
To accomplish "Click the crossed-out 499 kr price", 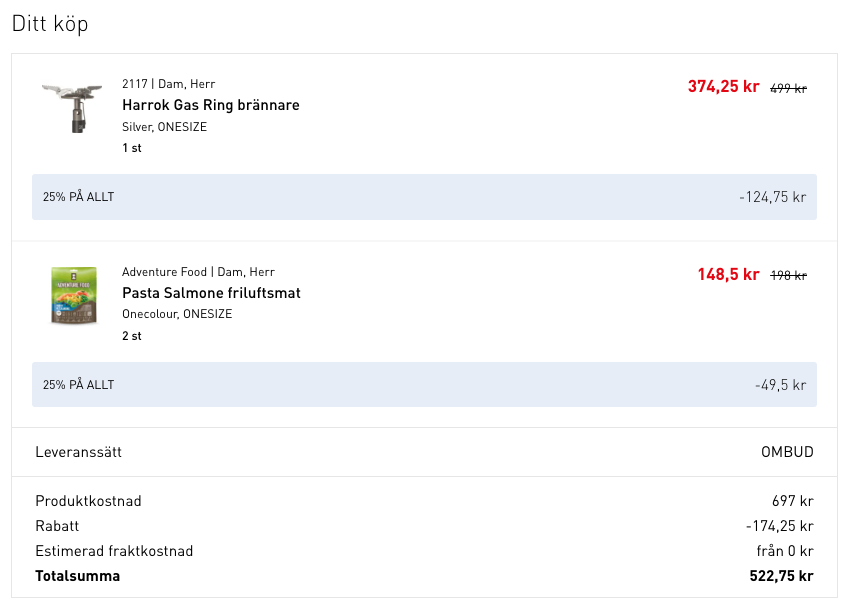I will [x=788, y=88].
